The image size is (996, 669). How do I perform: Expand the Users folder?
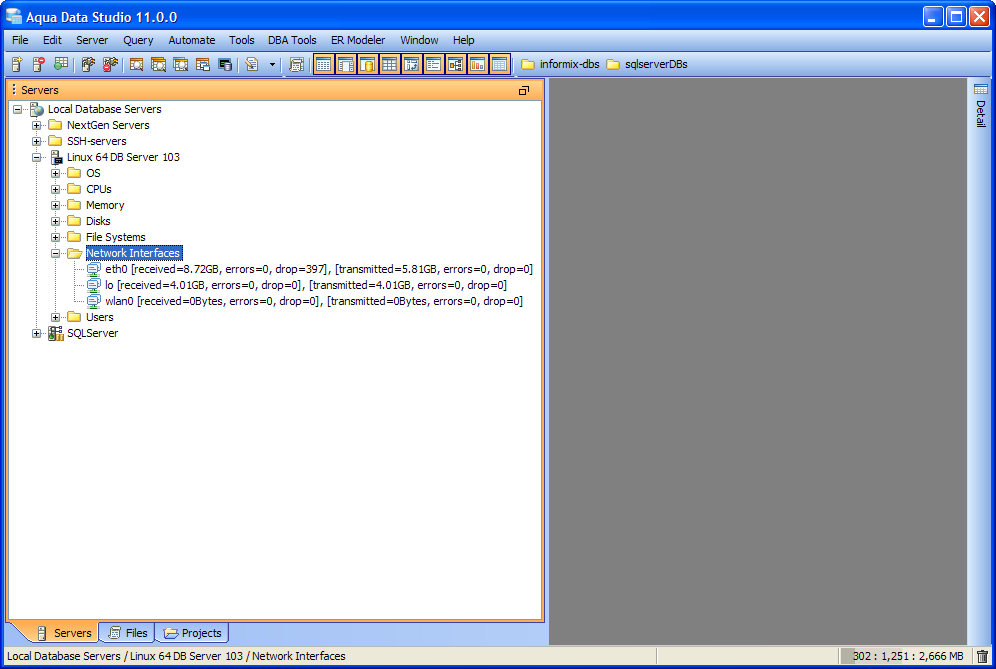point(56,317)
